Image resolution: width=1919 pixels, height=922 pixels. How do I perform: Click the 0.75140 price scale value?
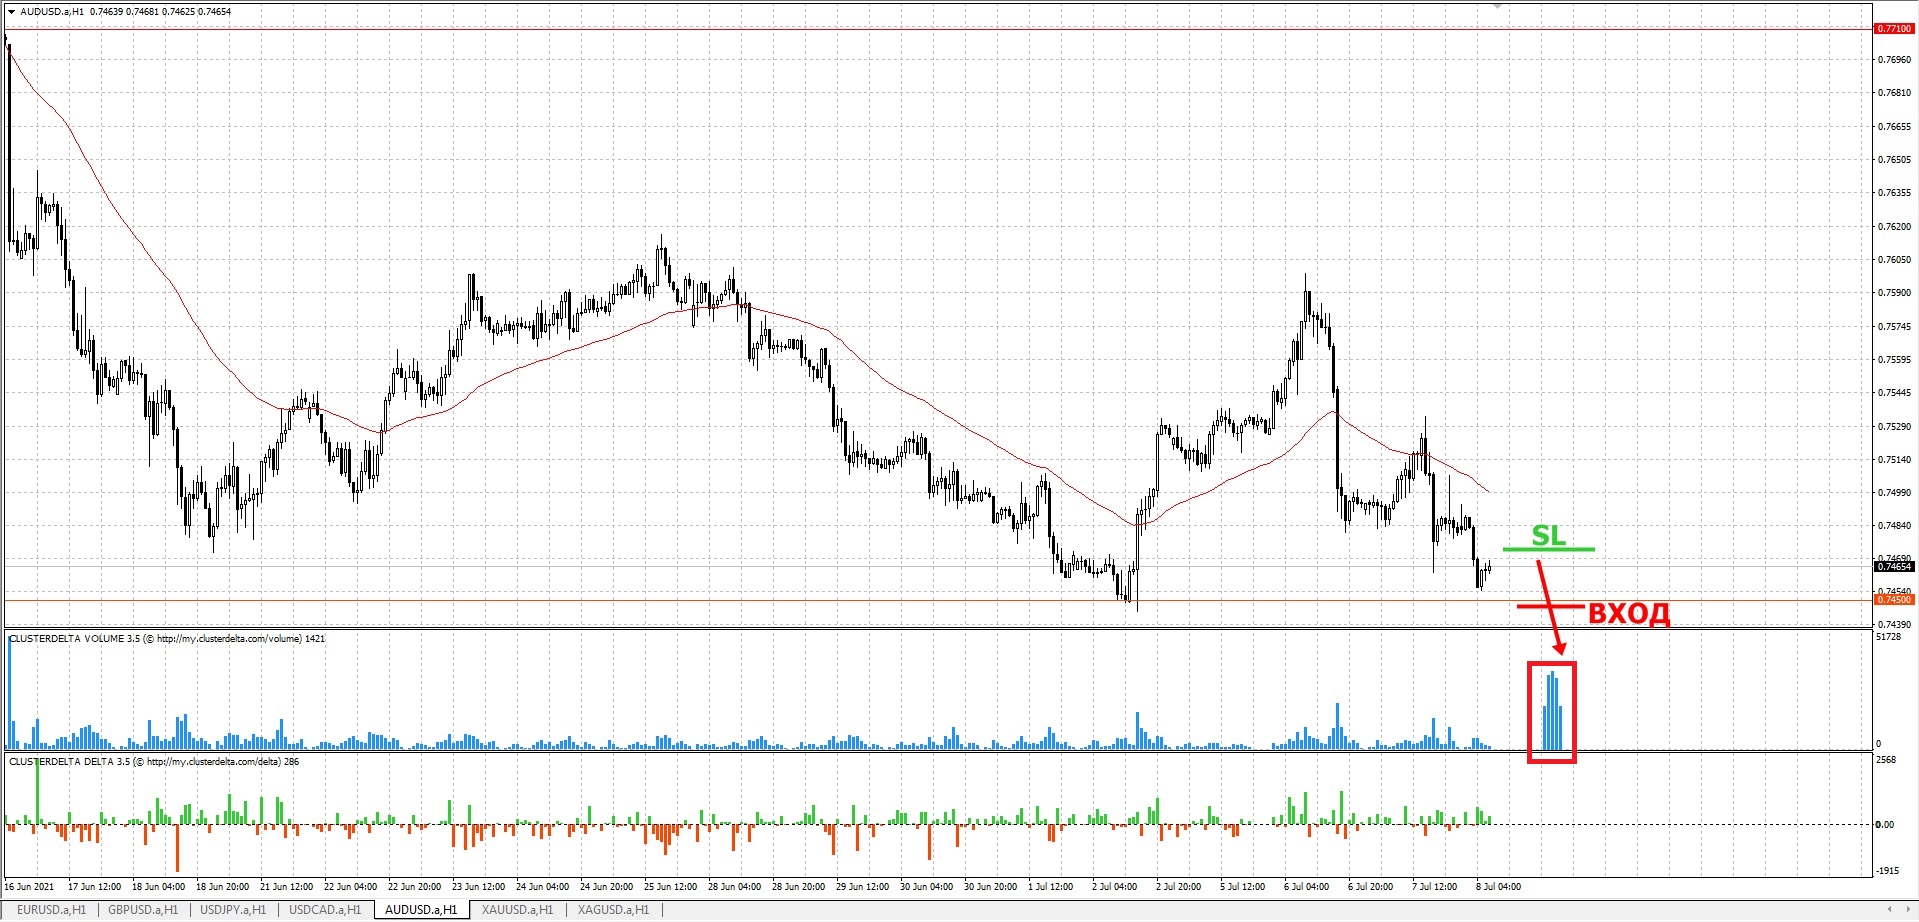[x=1894, y=460]
